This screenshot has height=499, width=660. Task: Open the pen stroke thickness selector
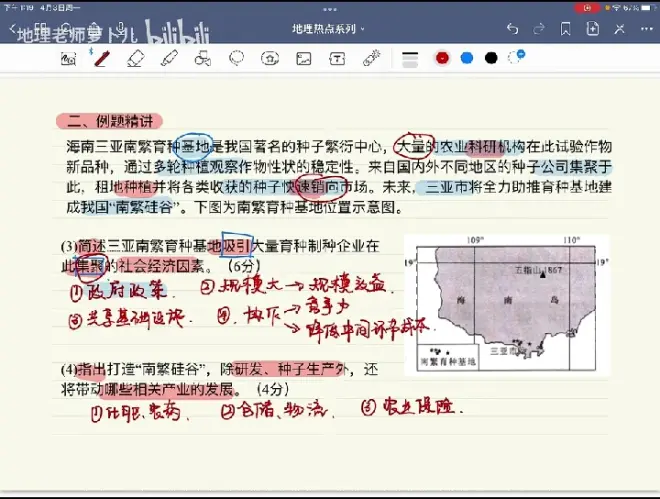click(410, 58)
